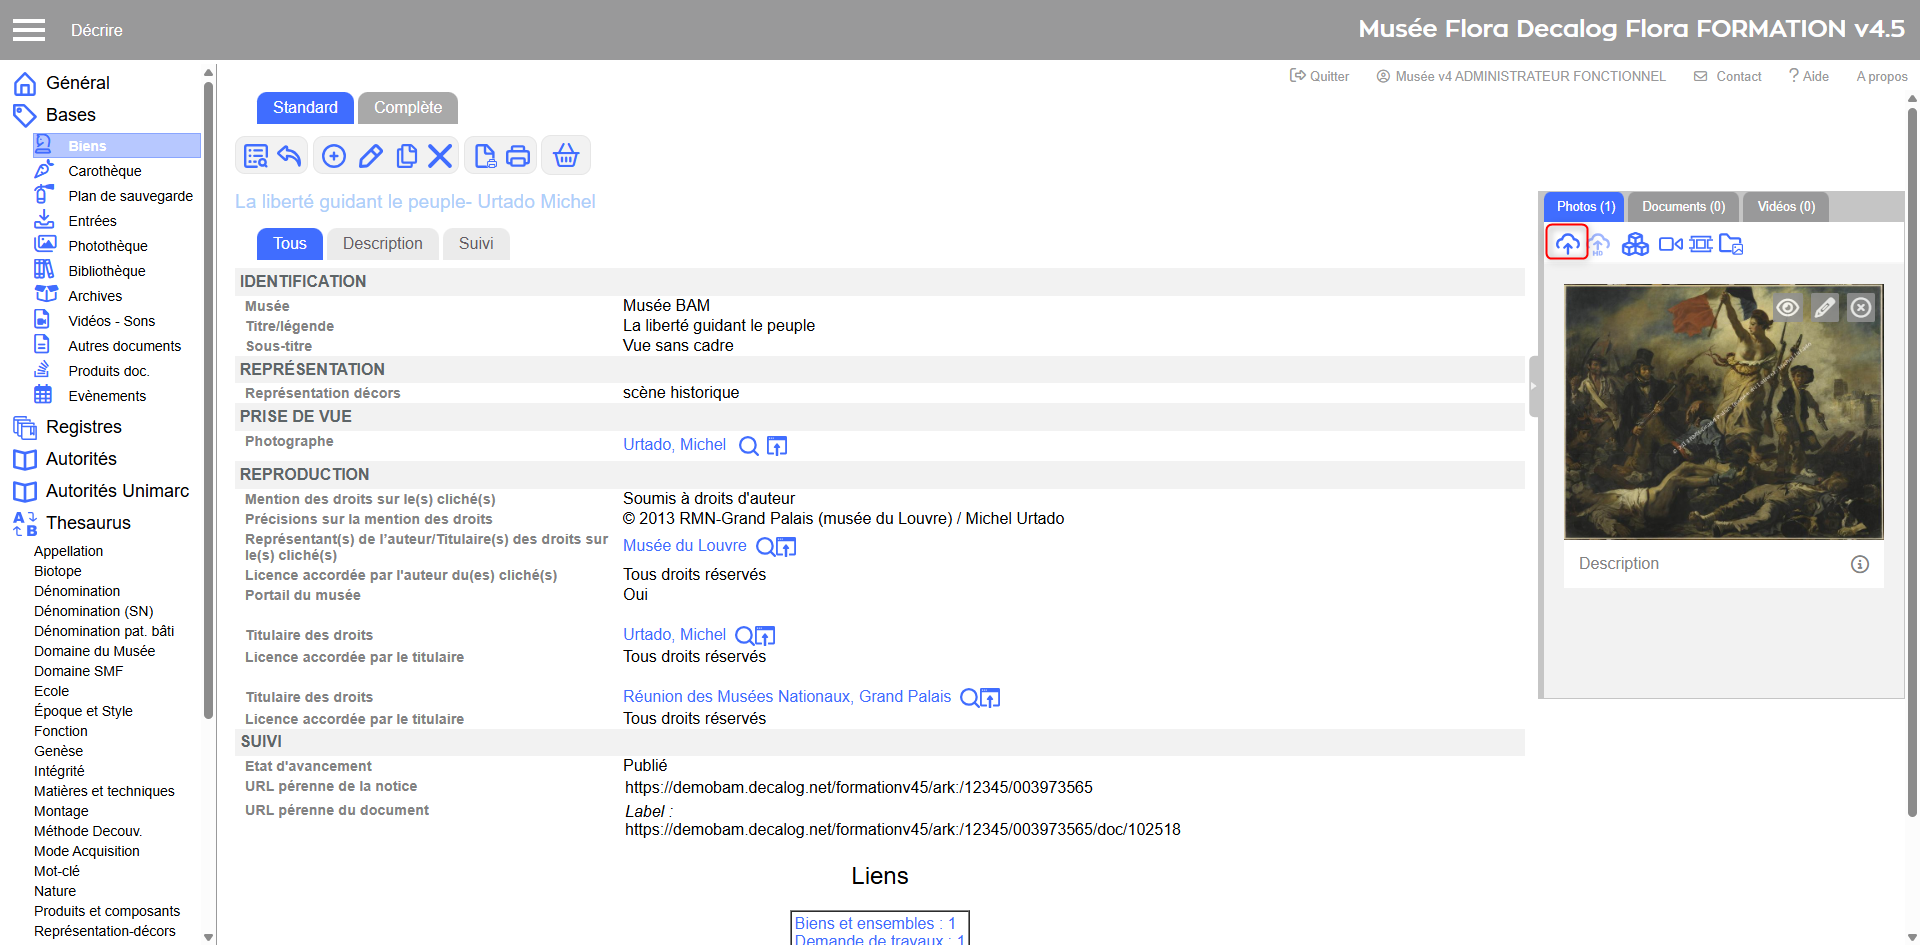Screen dimensions: 1920x945
Task: Delete the record with the X icon
Action: tap(440, 156)
